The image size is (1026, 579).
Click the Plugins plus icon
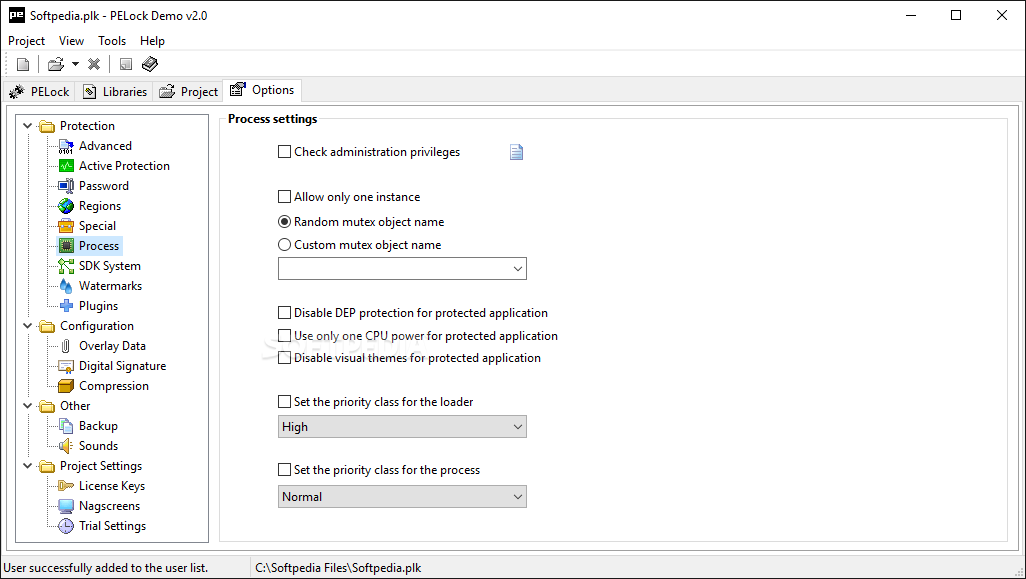[x=66, y=306]
